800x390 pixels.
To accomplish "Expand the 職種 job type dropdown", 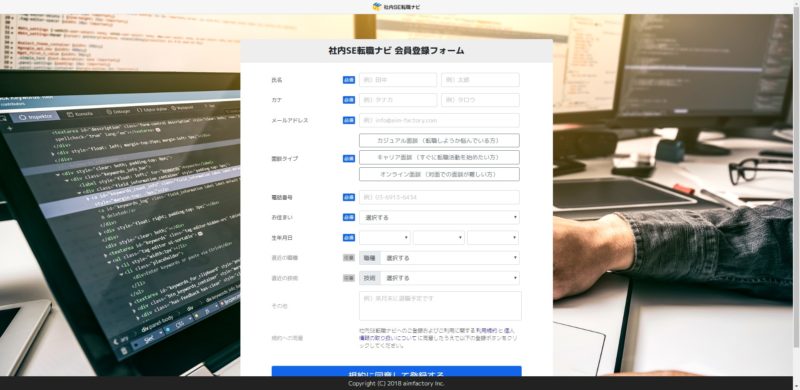I will click(449, 258).
